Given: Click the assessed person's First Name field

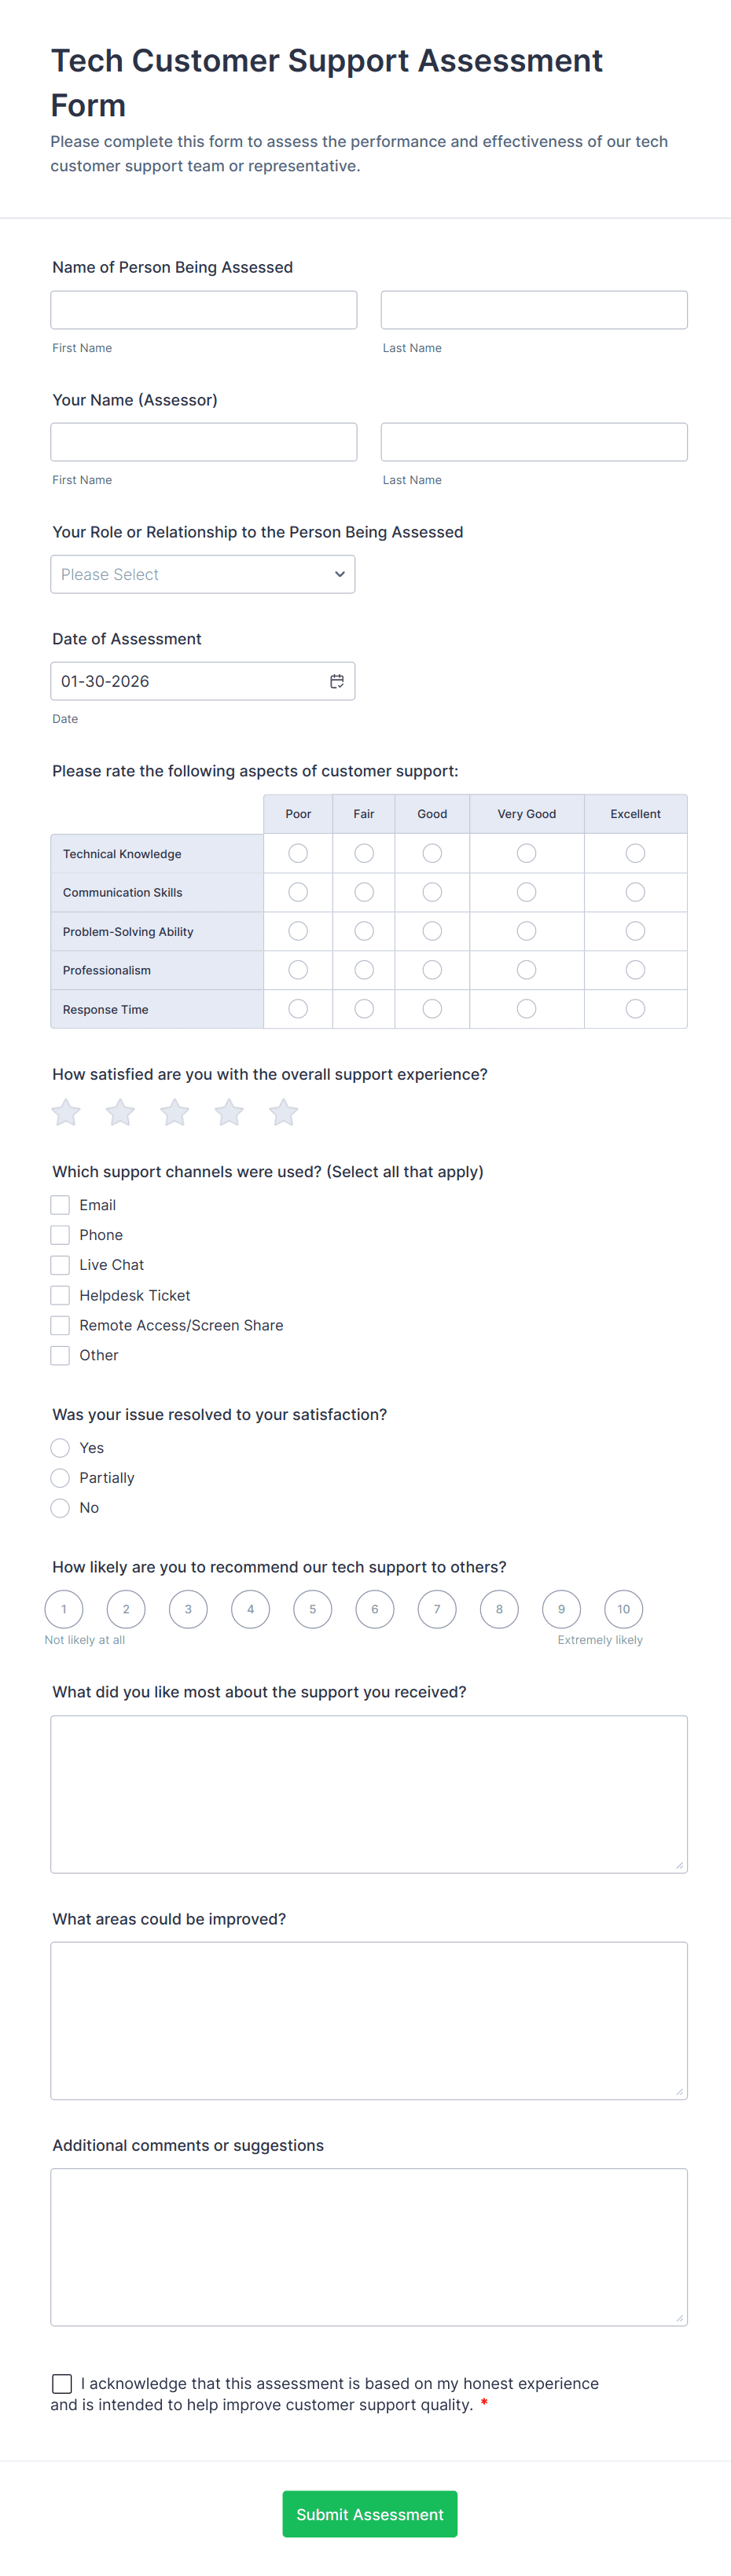Looking at the screenshot, I should (x=204, y=310).
